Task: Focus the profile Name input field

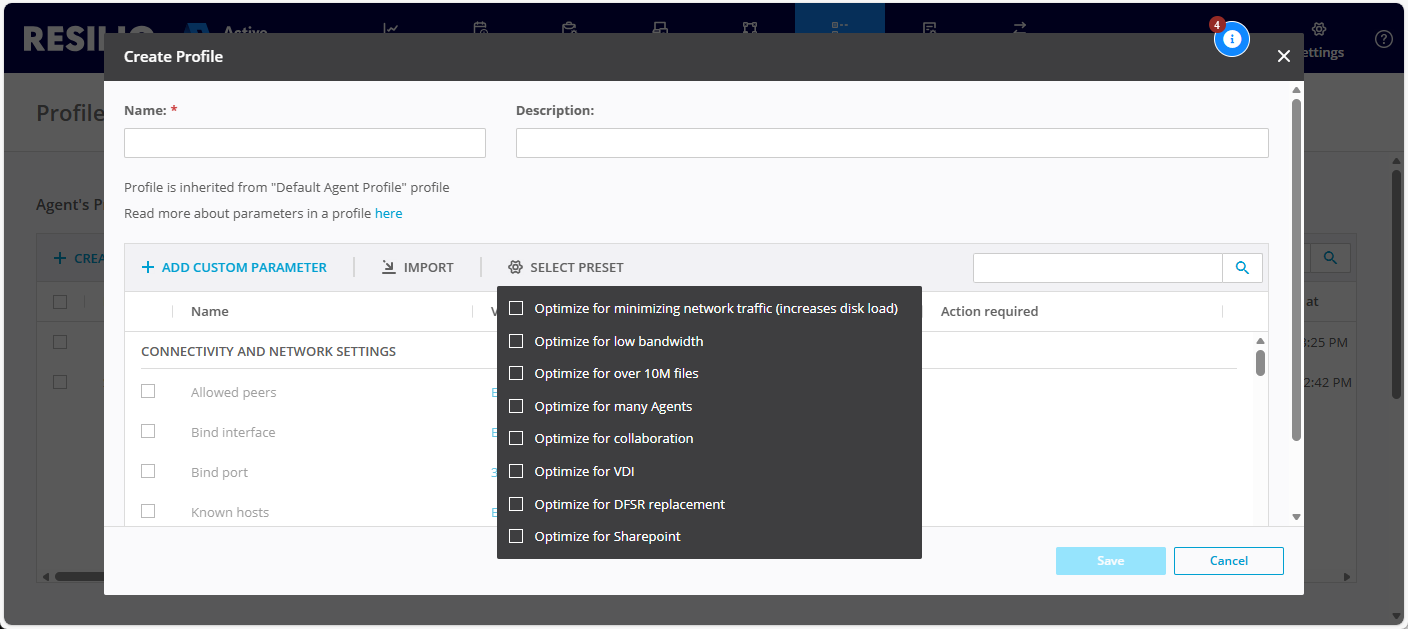Action: pyautogui.click(x=305, y=143)
